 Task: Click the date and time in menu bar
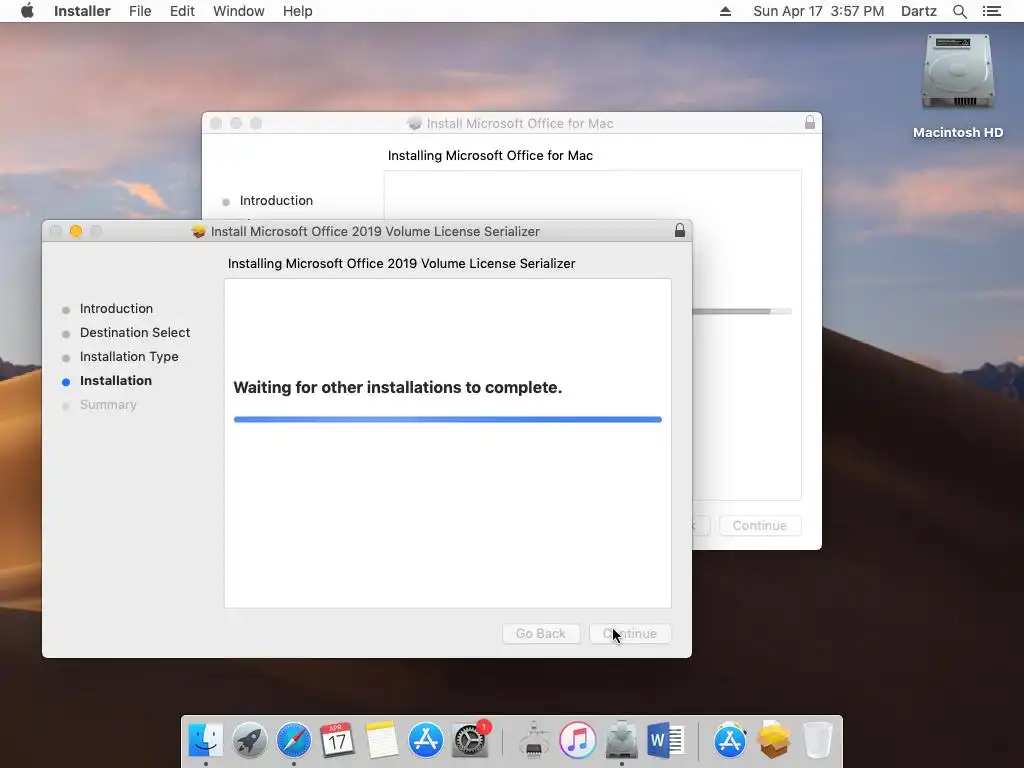818,11
